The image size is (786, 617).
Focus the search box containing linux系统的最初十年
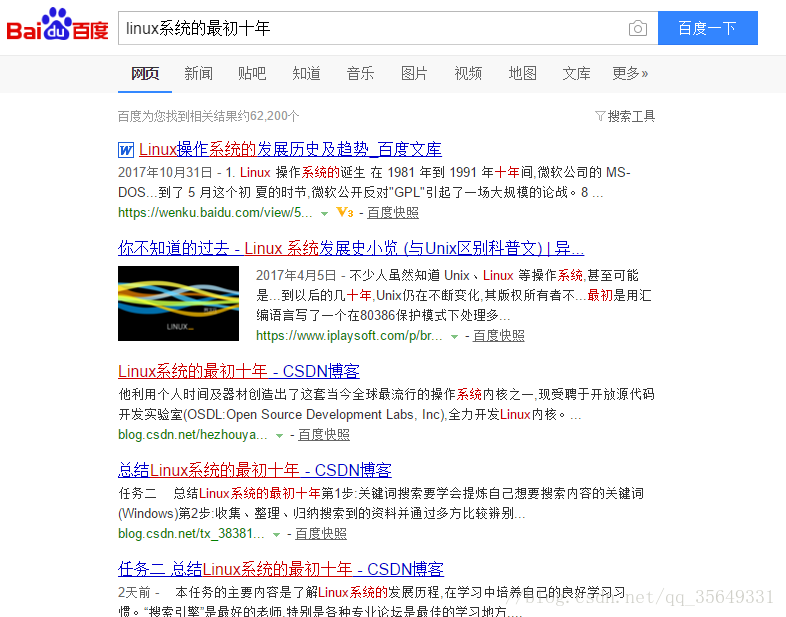[x=387, y=28]
